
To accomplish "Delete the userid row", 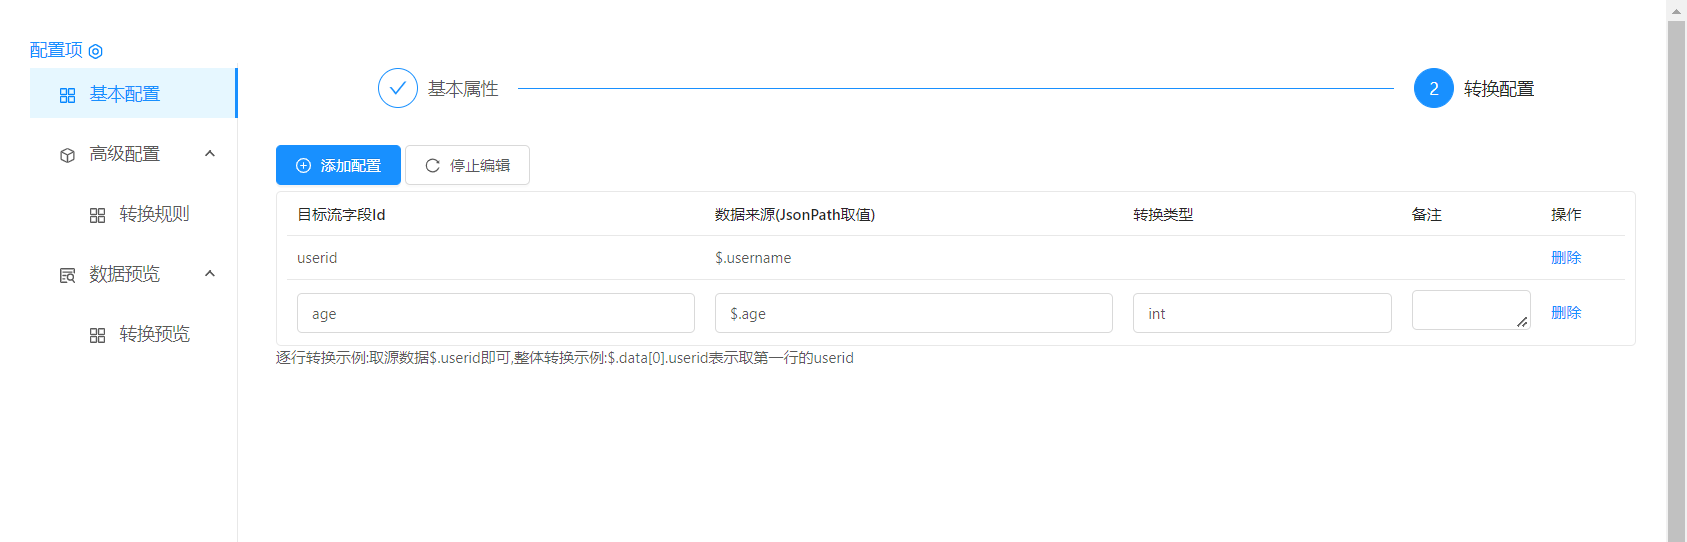I will tap(1565, 257).
